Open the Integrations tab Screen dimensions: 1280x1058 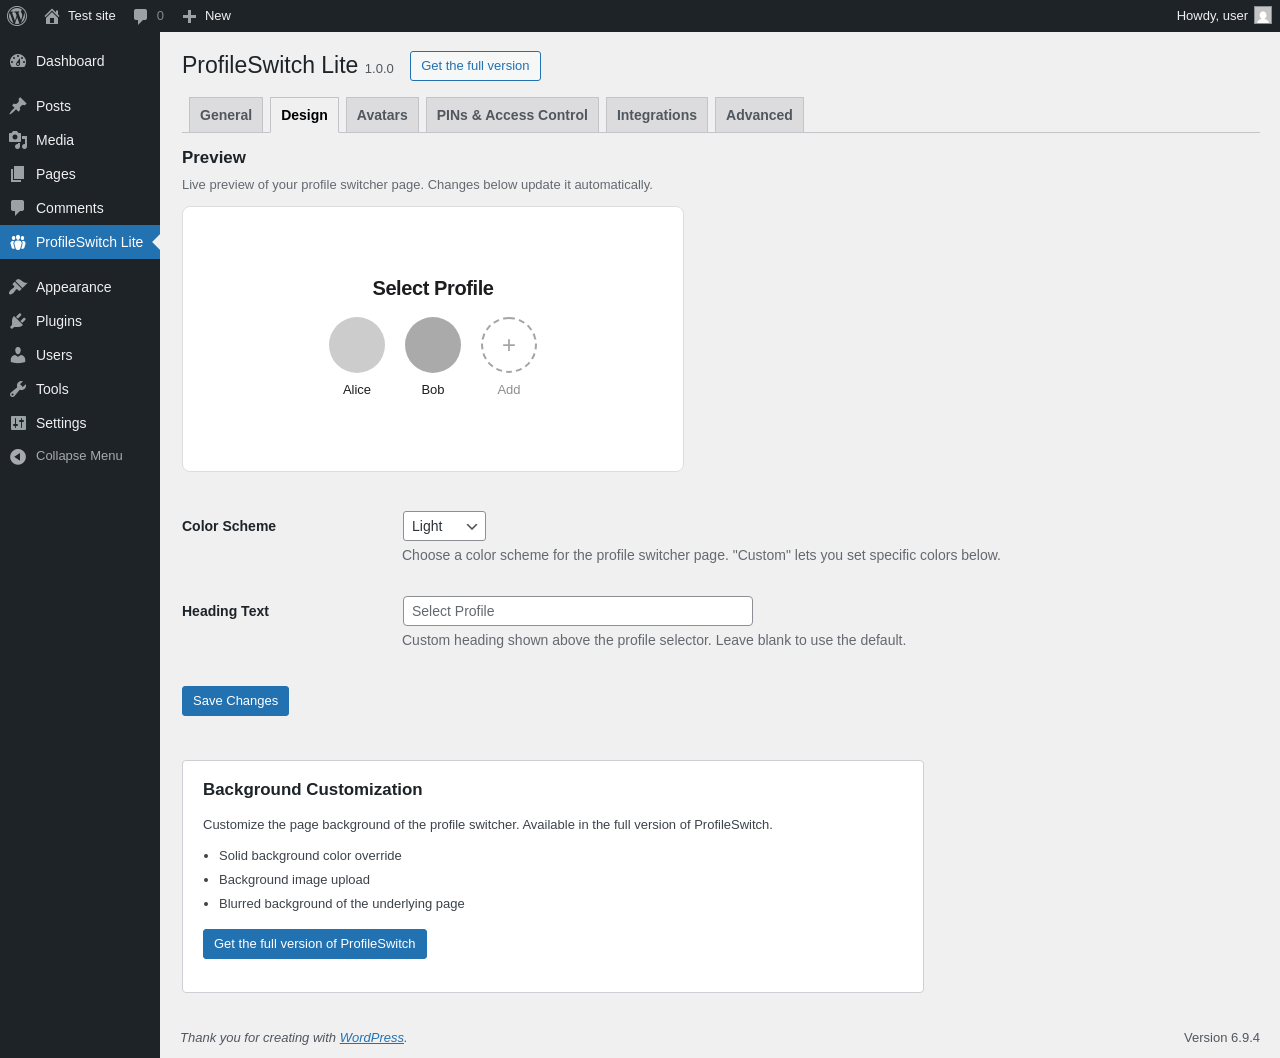coord(657,115)
